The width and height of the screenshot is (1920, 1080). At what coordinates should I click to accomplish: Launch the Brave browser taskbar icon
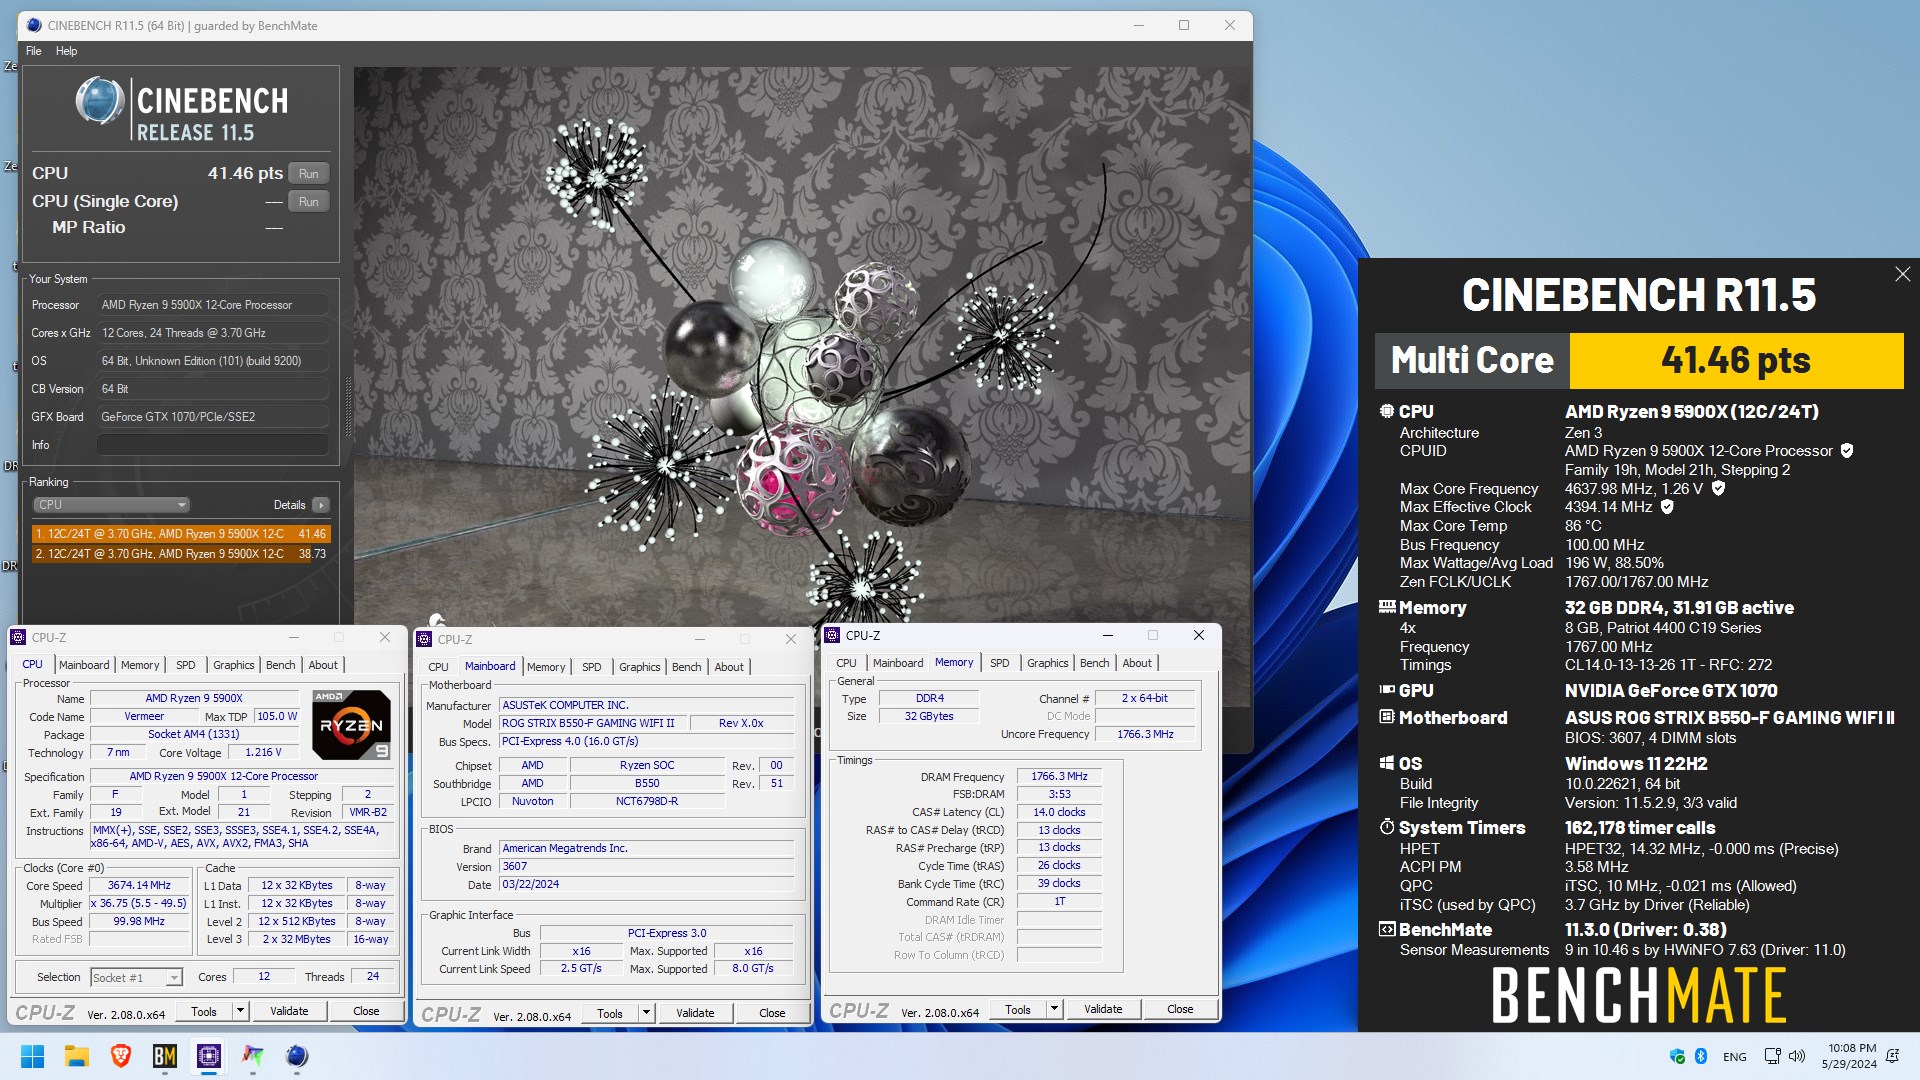[x=121, y=1056]
